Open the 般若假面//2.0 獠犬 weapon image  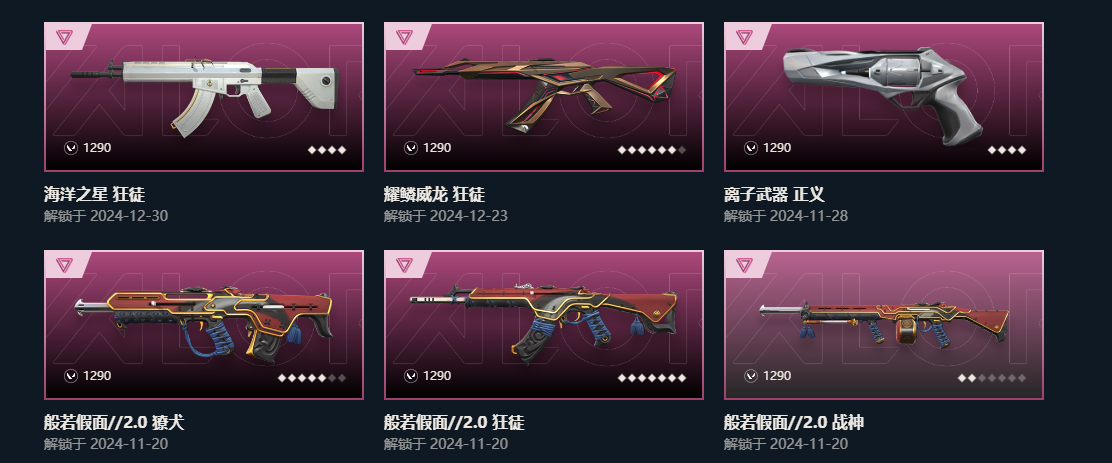203,323
